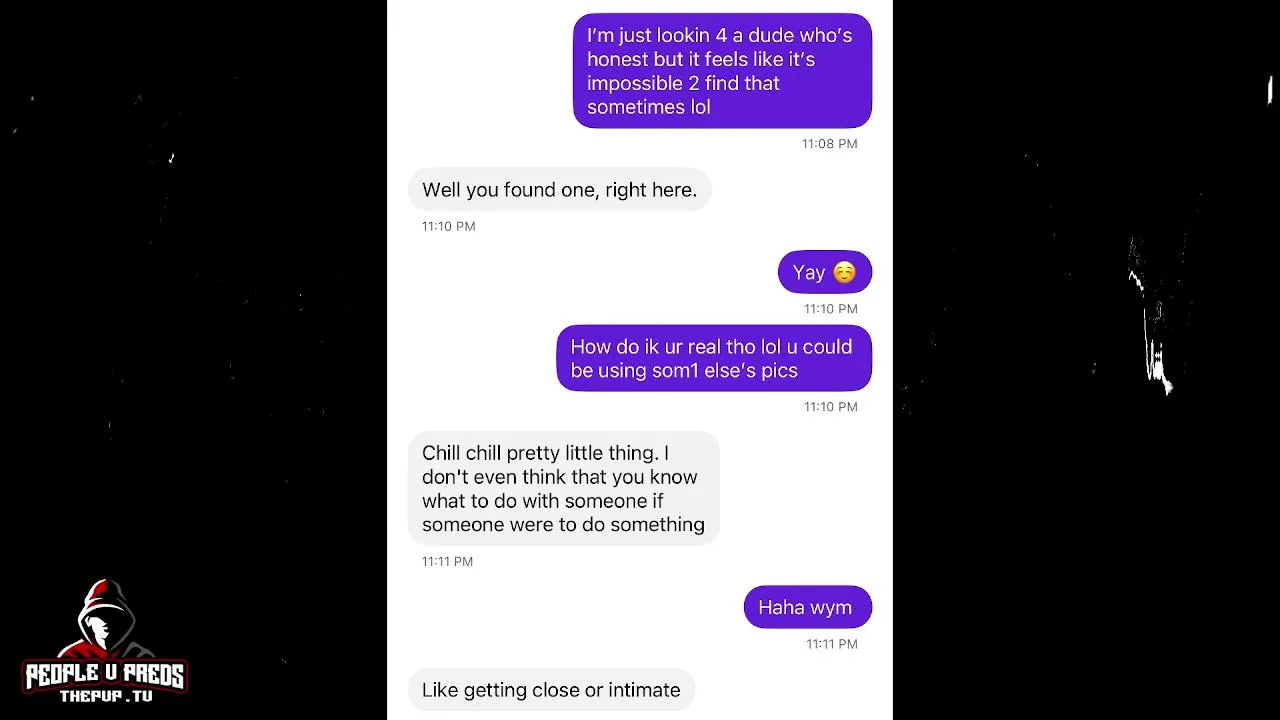Click the blushing emoji in Yay message

pyautogui.click(x=844, y=272)
